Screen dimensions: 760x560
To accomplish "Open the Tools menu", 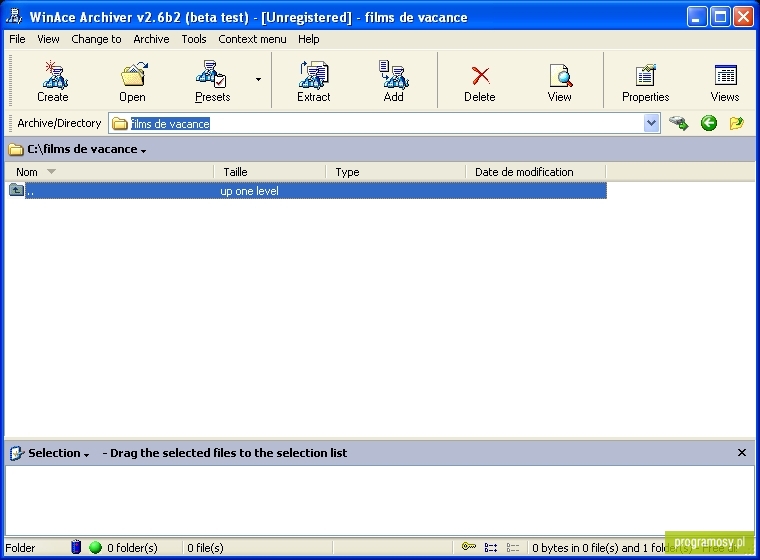I will (194, 39).
